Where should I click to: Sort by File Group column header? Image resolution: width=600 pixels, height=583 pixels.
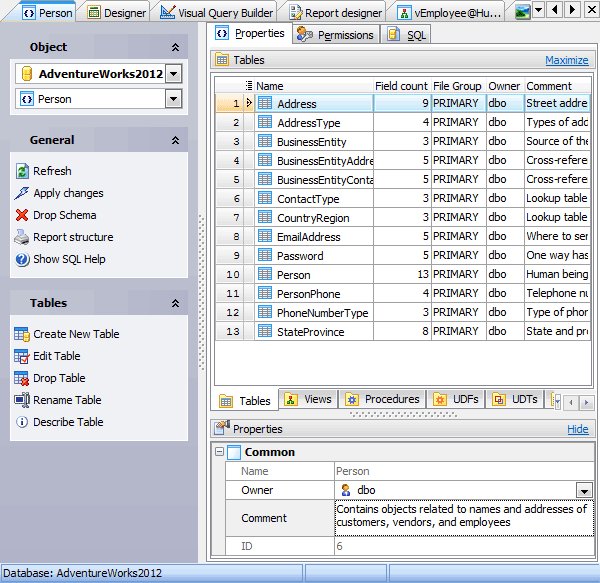tap(458, 86)
